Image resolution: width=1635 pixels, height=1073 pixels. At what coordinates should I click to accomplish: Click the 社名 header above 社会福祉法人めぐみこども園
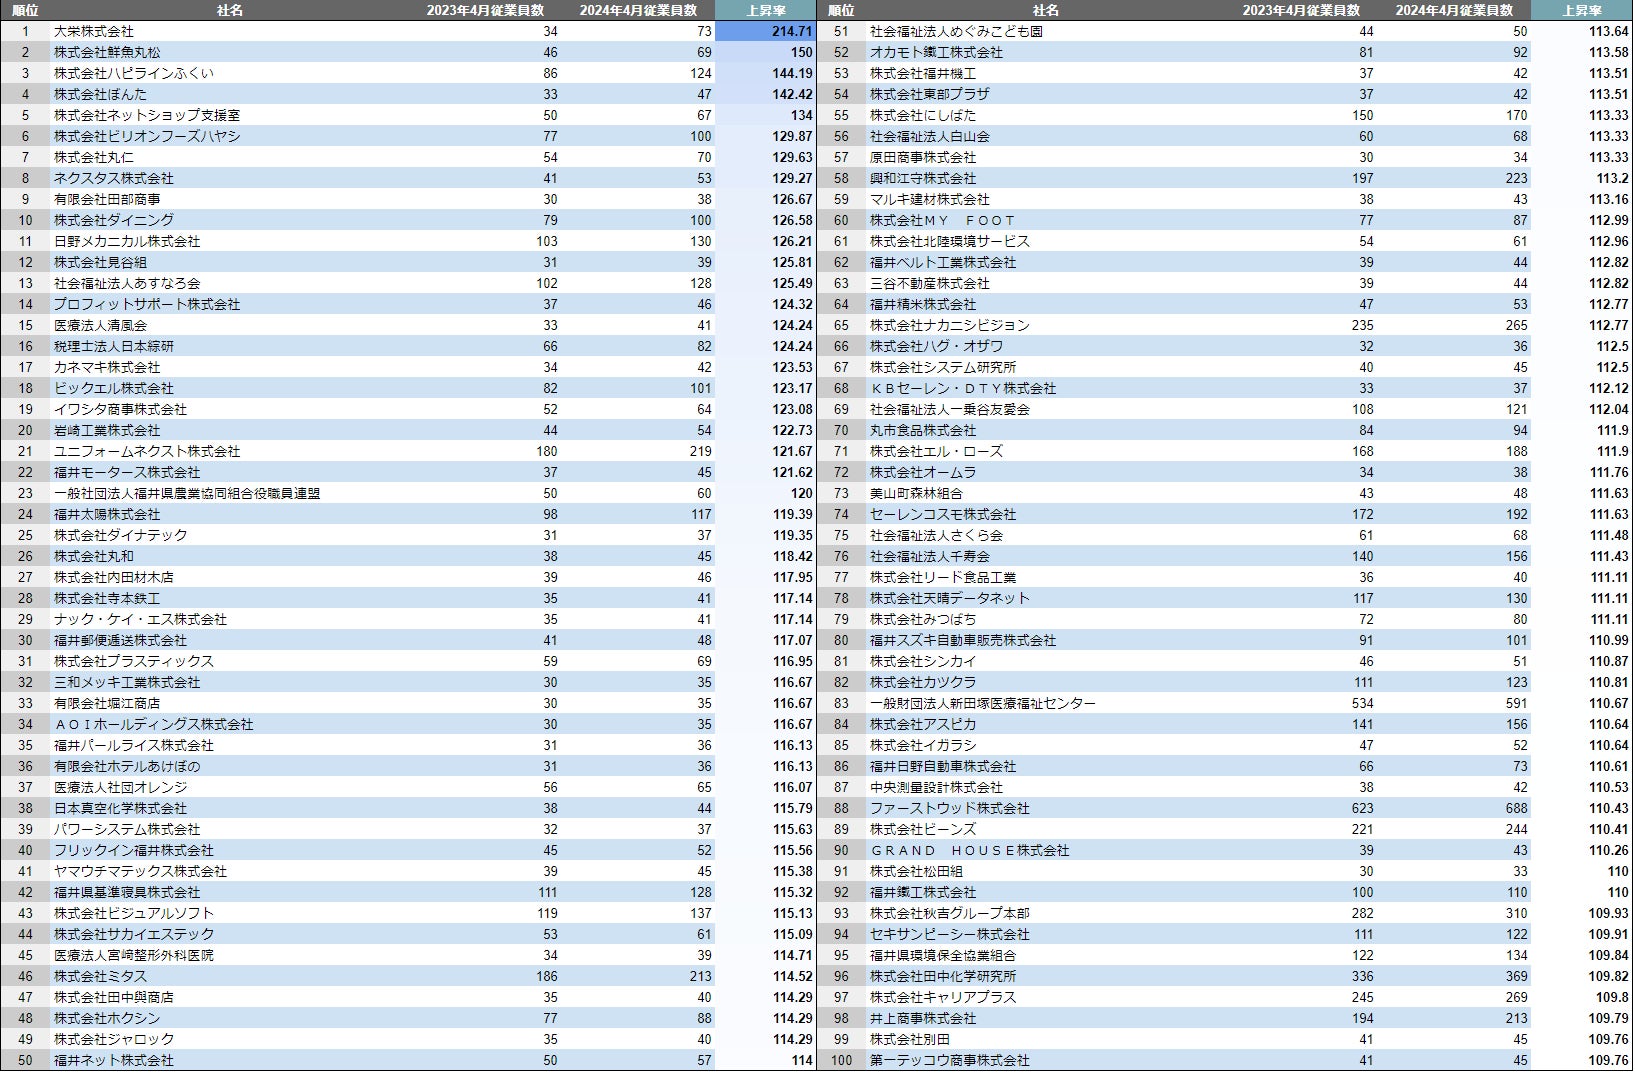point(1045,10)
